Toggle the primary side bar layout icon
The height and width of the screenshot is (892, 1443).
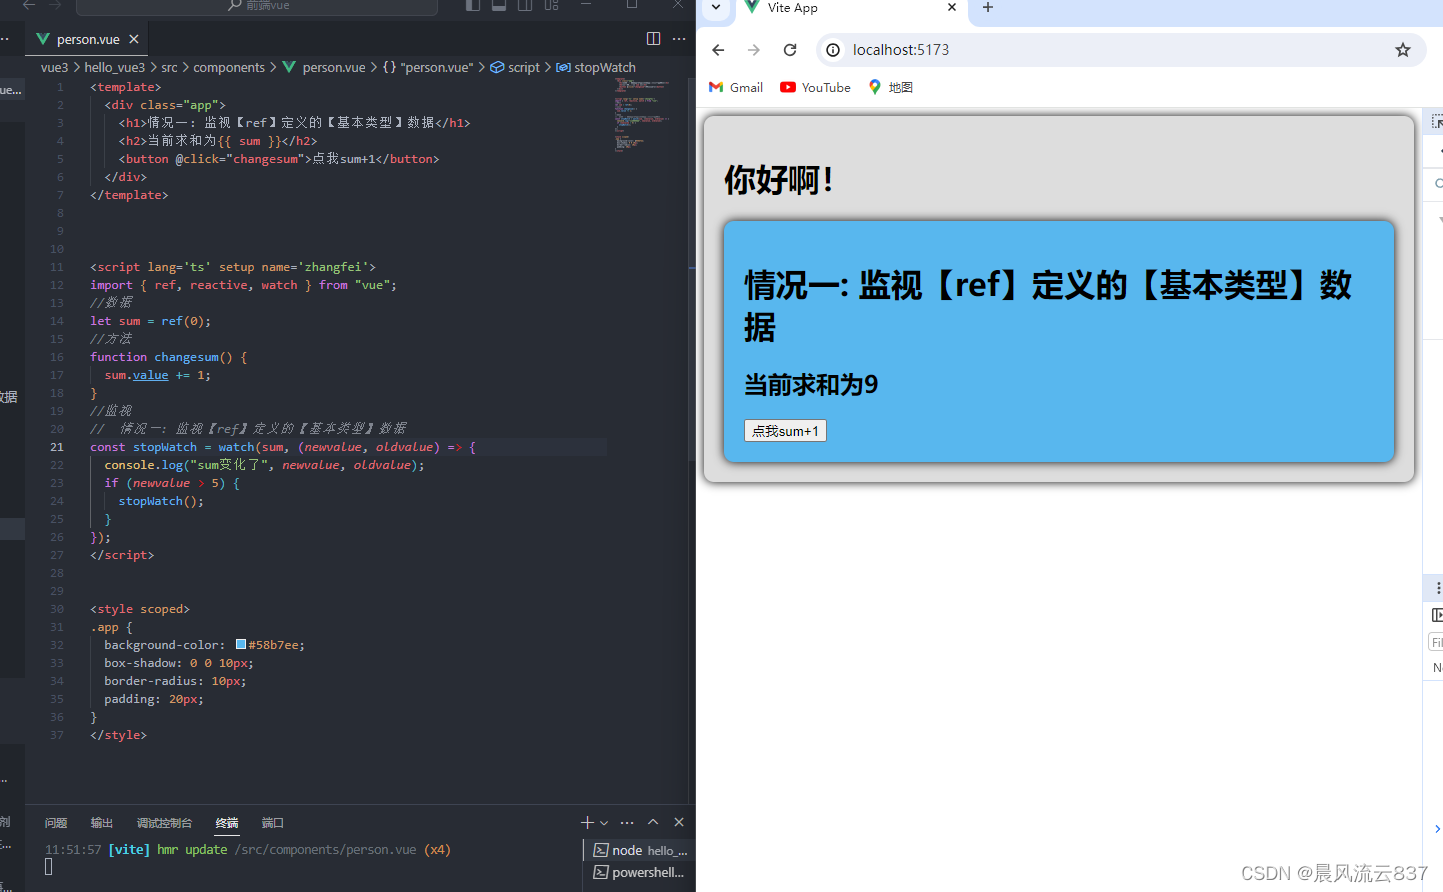(473, 5)
